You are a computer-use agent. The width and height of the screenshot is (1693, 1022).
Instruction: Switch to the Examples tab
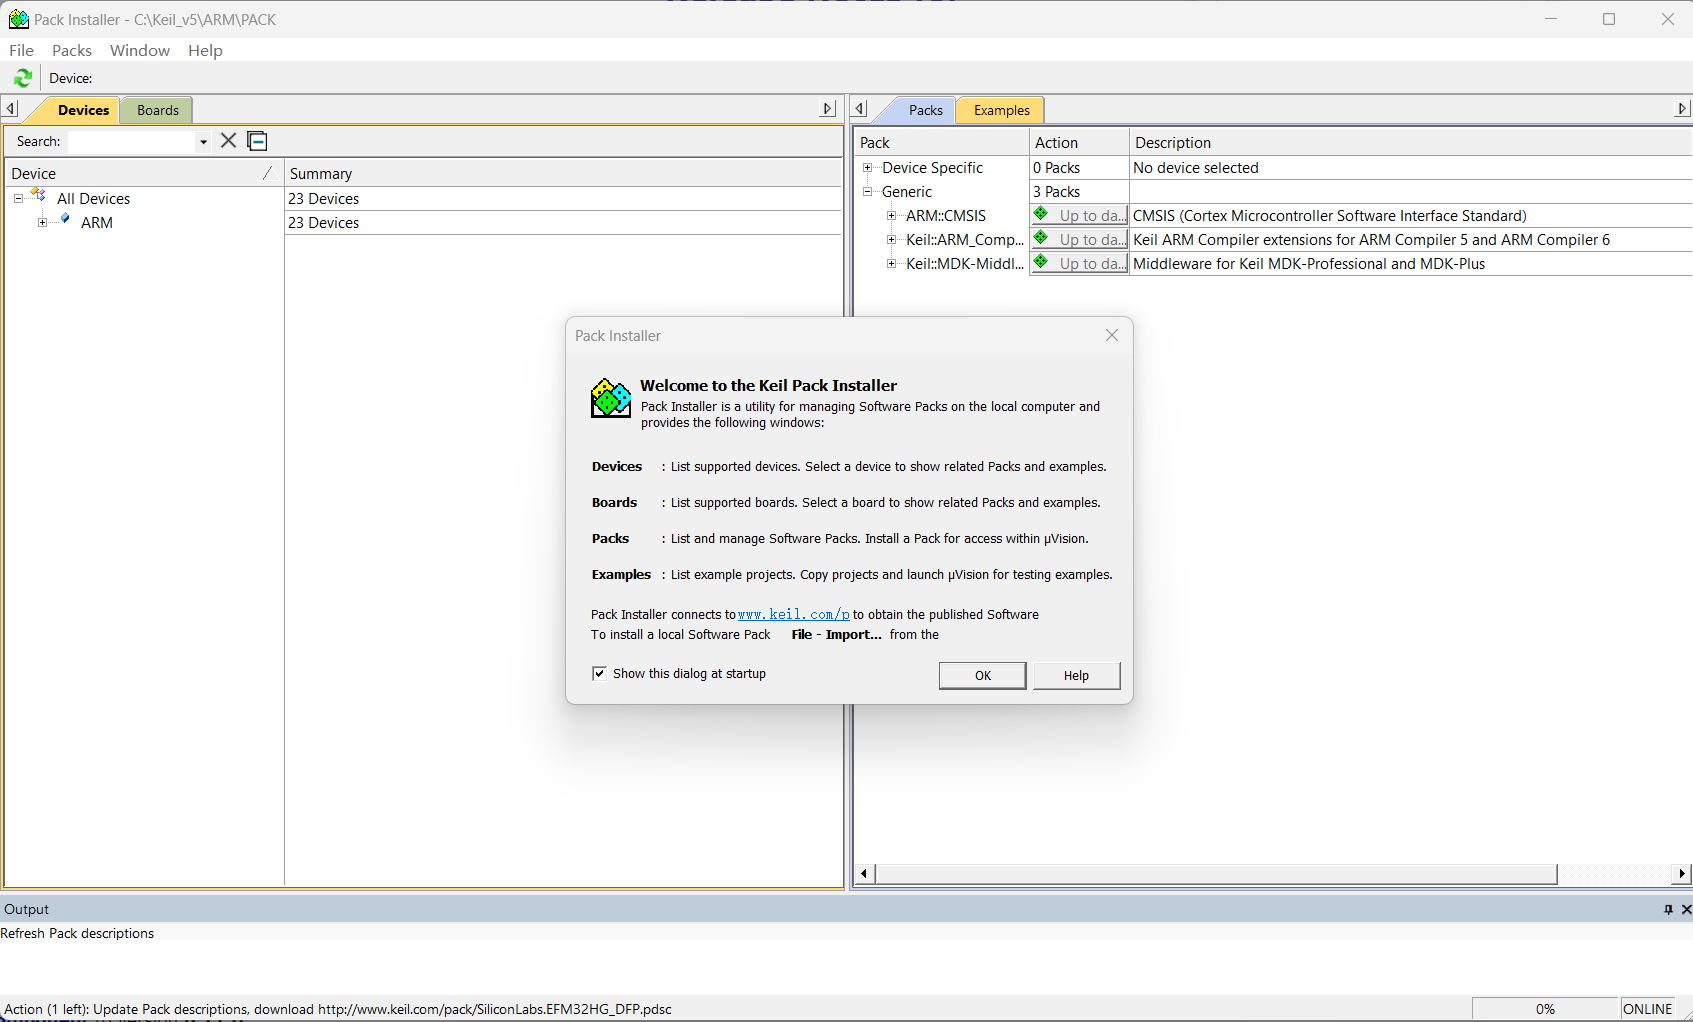(1001, 110)
